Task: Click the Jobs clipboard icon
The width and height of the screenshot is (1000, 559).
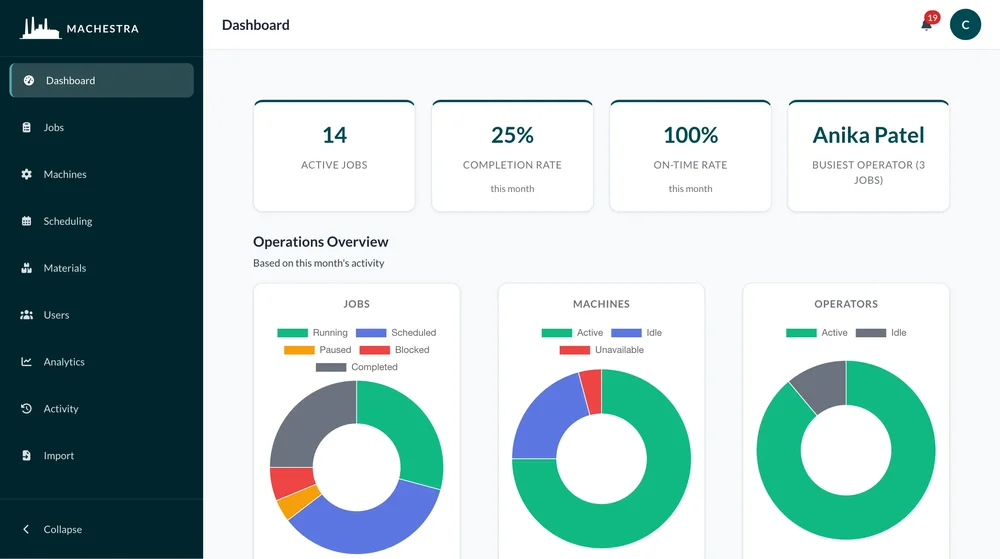Action: [x=26, y=127]
